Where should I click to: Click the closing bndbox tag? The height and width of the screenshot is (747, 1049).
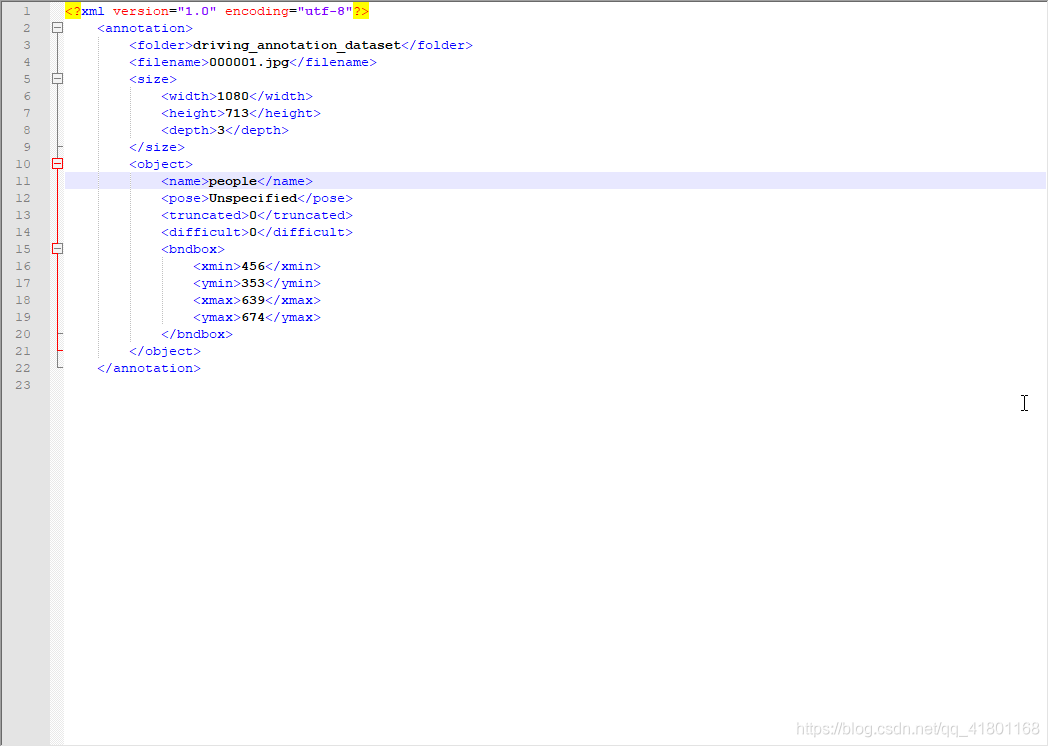click(197, 334)
